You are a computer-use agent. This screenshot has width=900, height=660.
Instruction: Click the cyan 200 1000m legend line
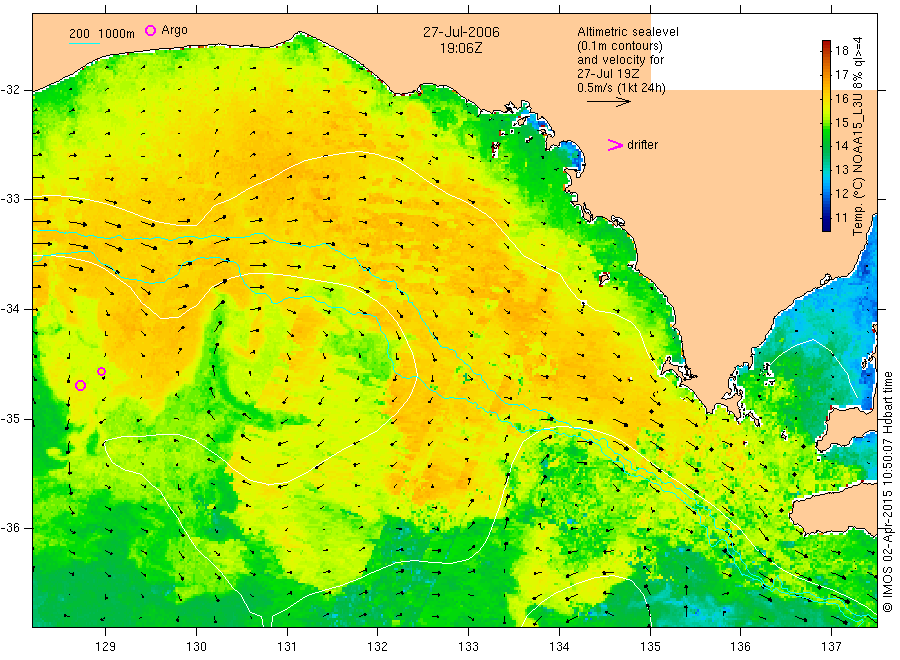click(x=84, y=43)
